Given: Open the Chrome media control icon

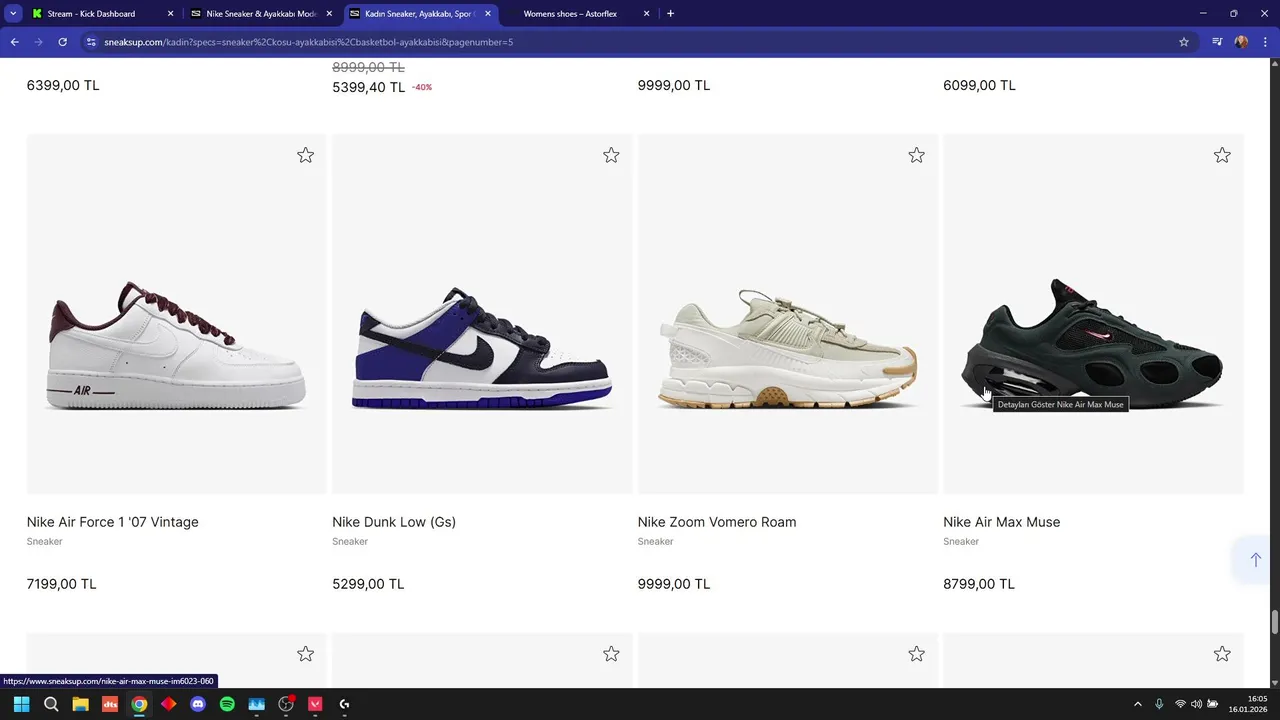Looking at the screenshot, I should pos(1217,42).
